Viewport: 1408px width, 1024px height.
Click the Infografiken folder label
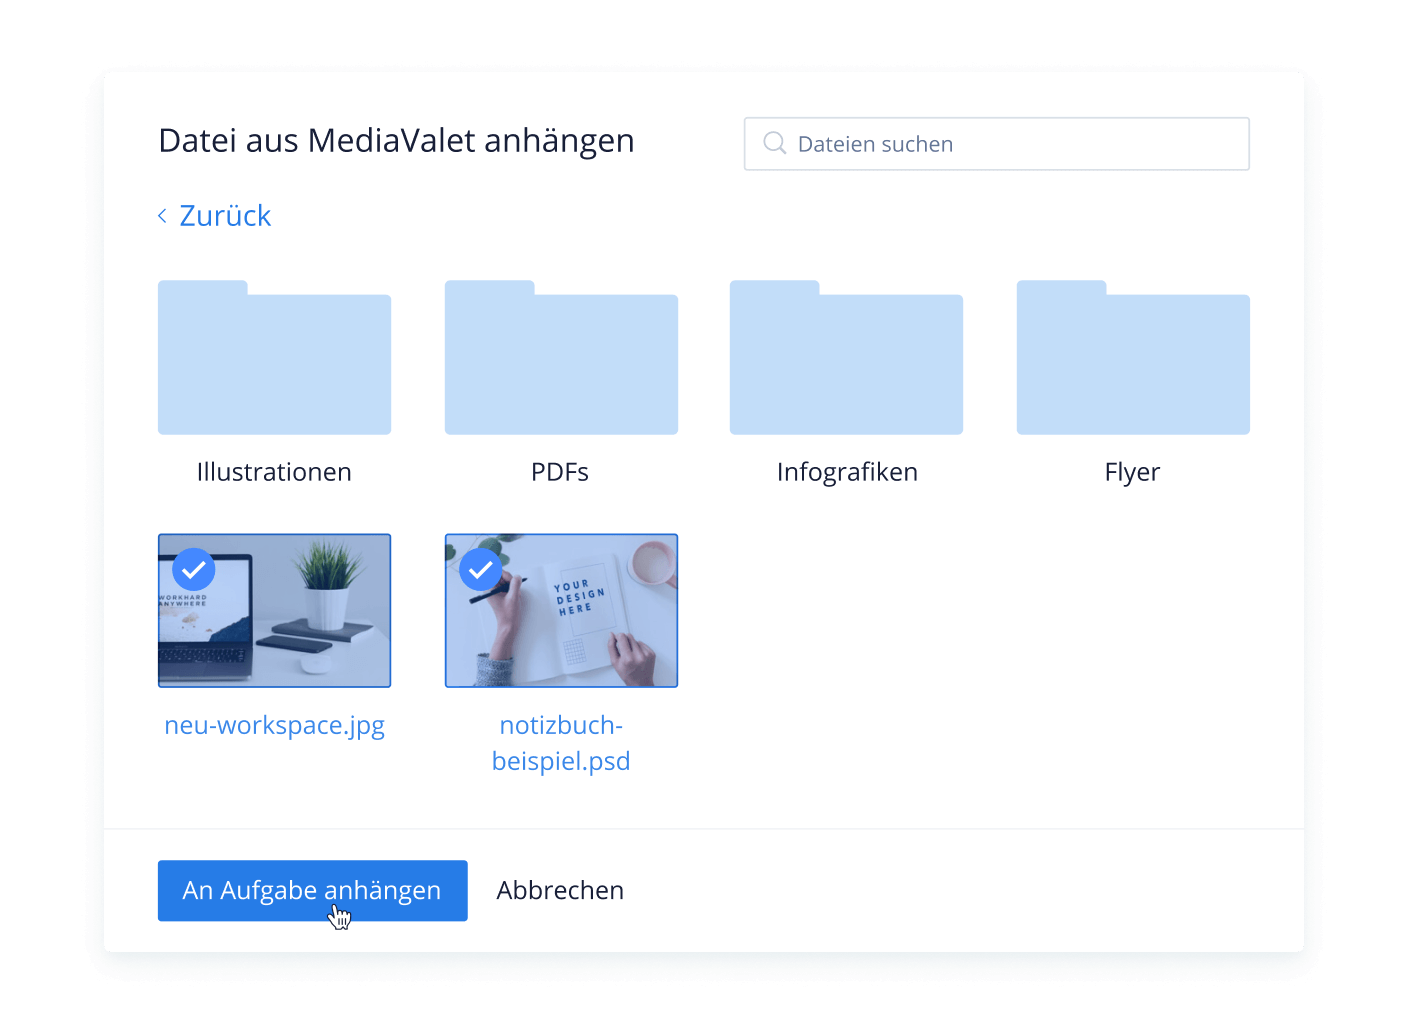tap(847, 472)
